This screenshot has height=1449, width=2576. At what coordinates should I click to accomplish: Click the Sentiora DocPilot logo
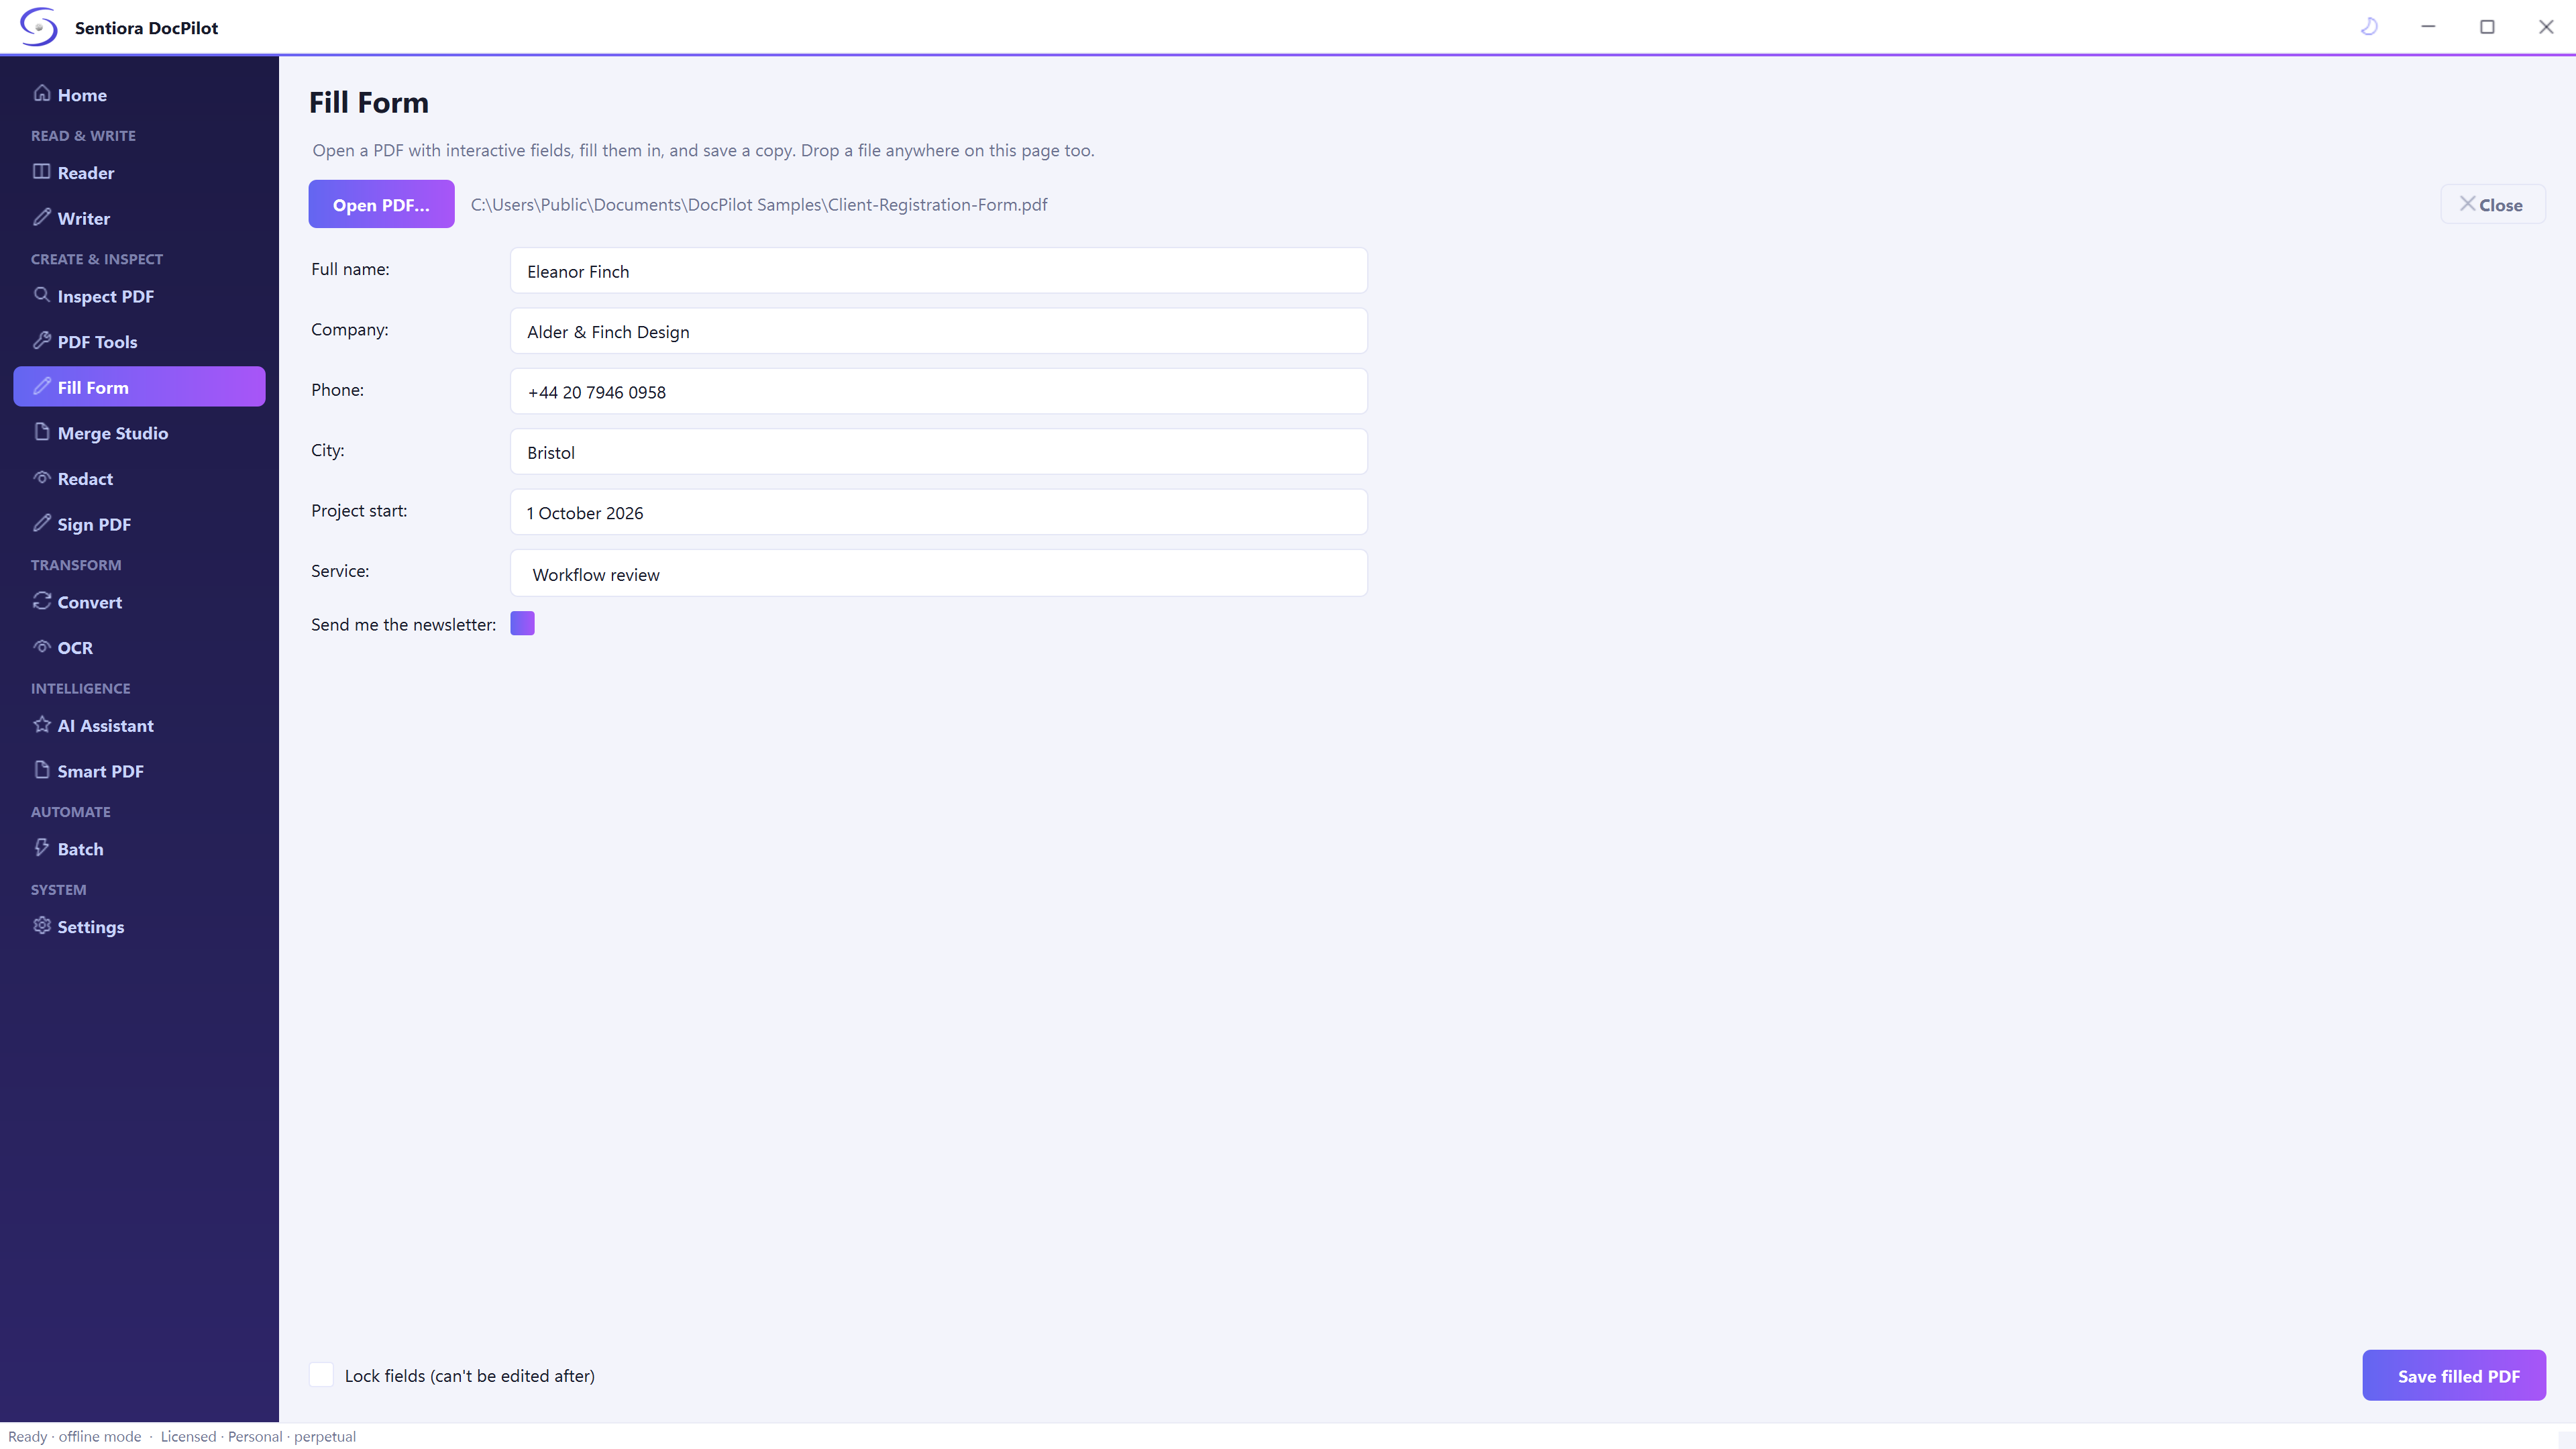coord(39,27)
